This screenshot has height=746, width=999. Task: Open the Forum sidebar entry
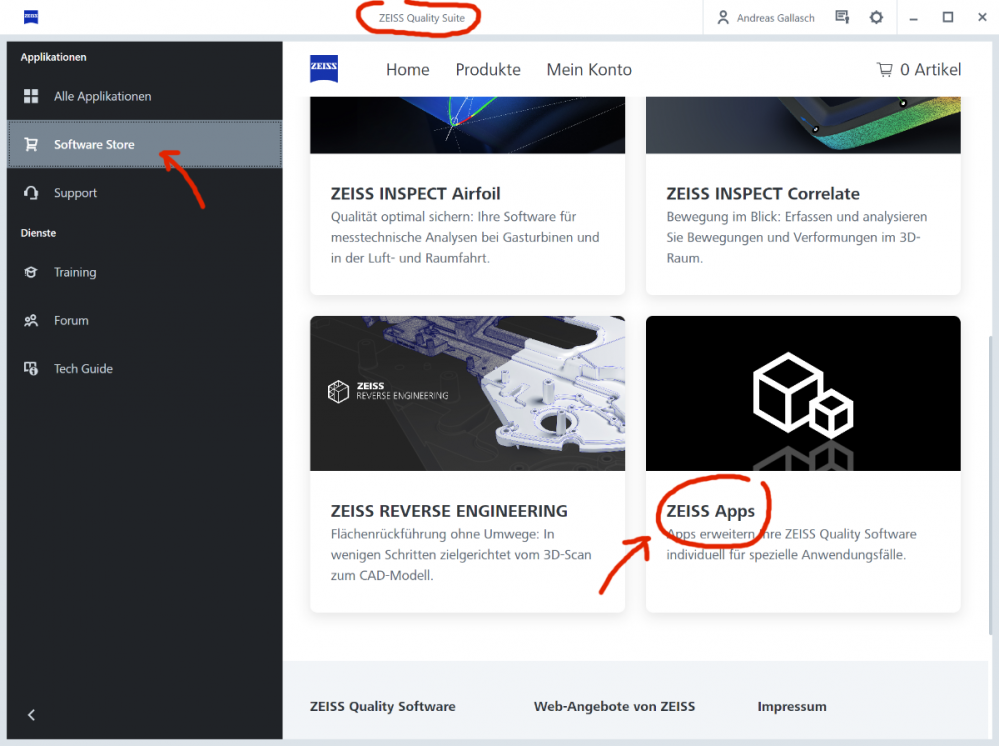pos(71,321)
